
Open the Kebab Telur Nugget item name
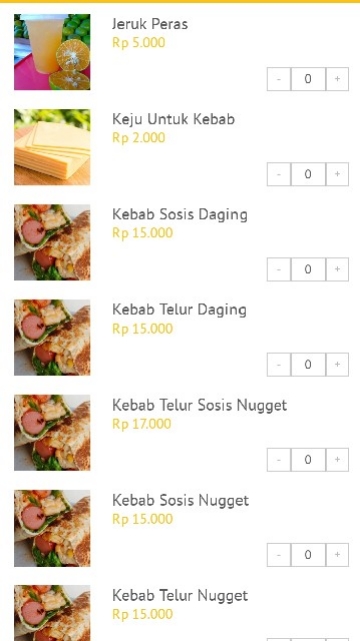coord(180,596)
